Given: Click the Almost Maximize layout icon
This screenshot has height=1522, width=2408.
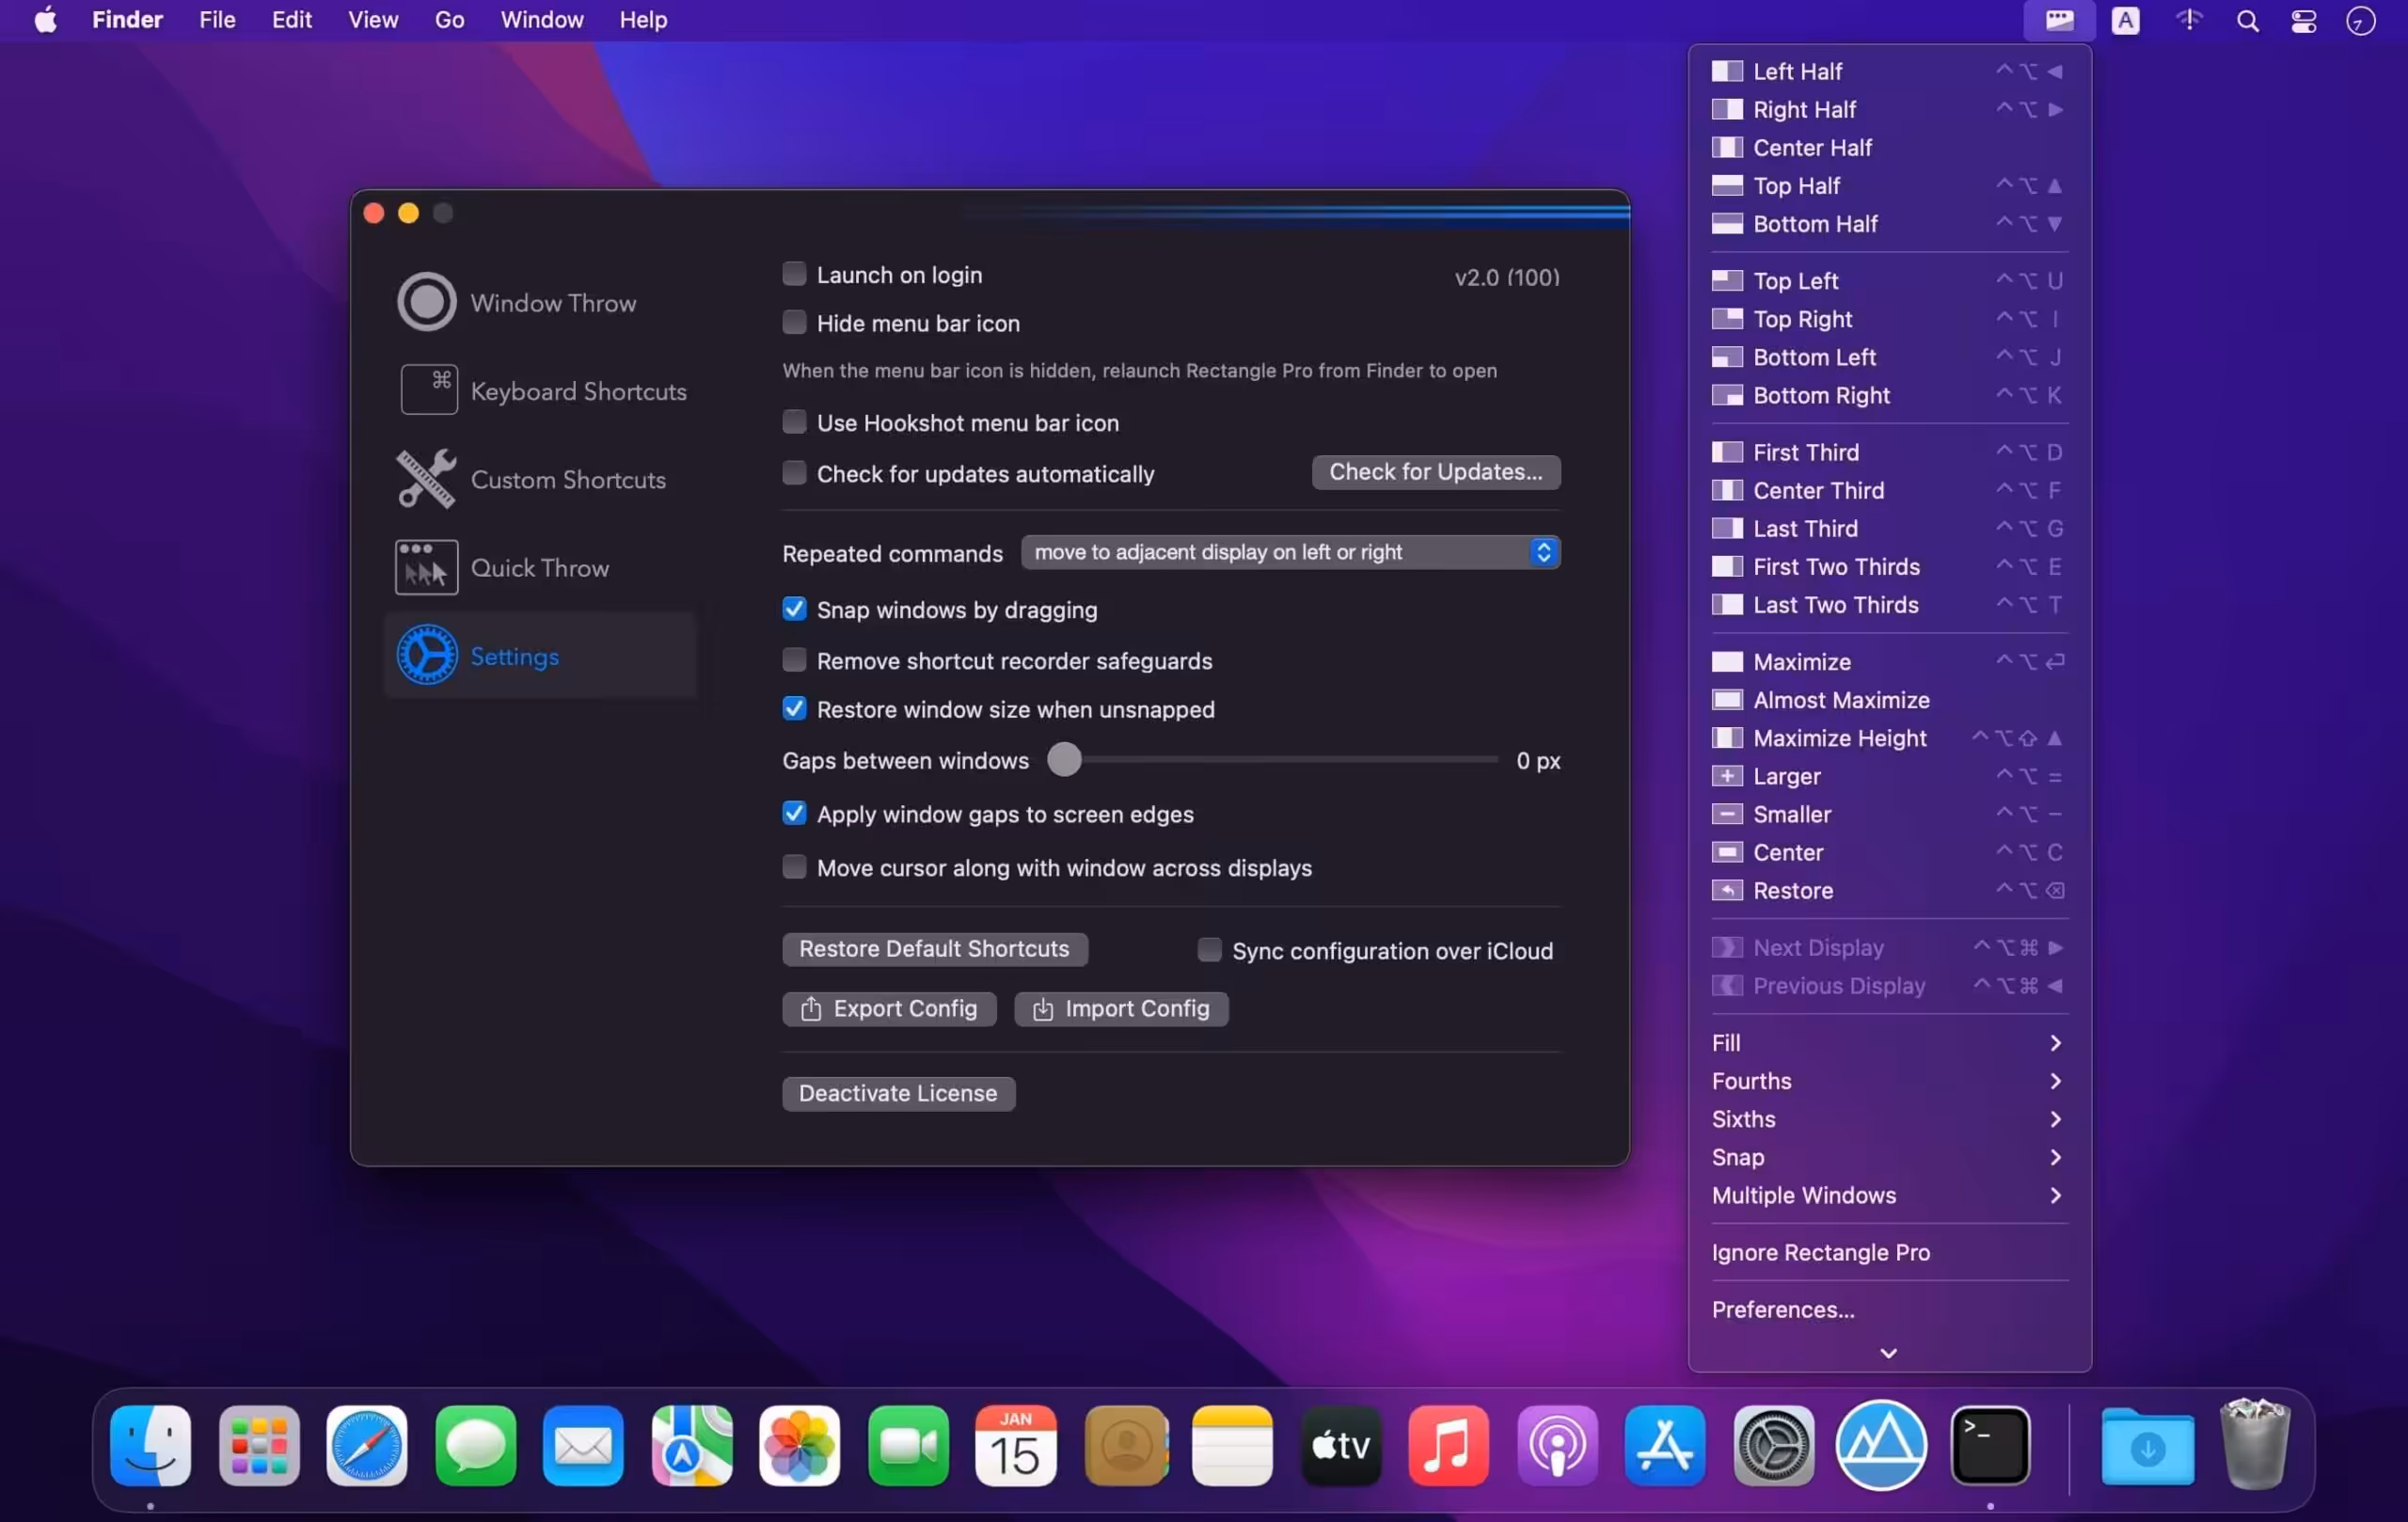Looking at the screenshot, I should 1727,700.
